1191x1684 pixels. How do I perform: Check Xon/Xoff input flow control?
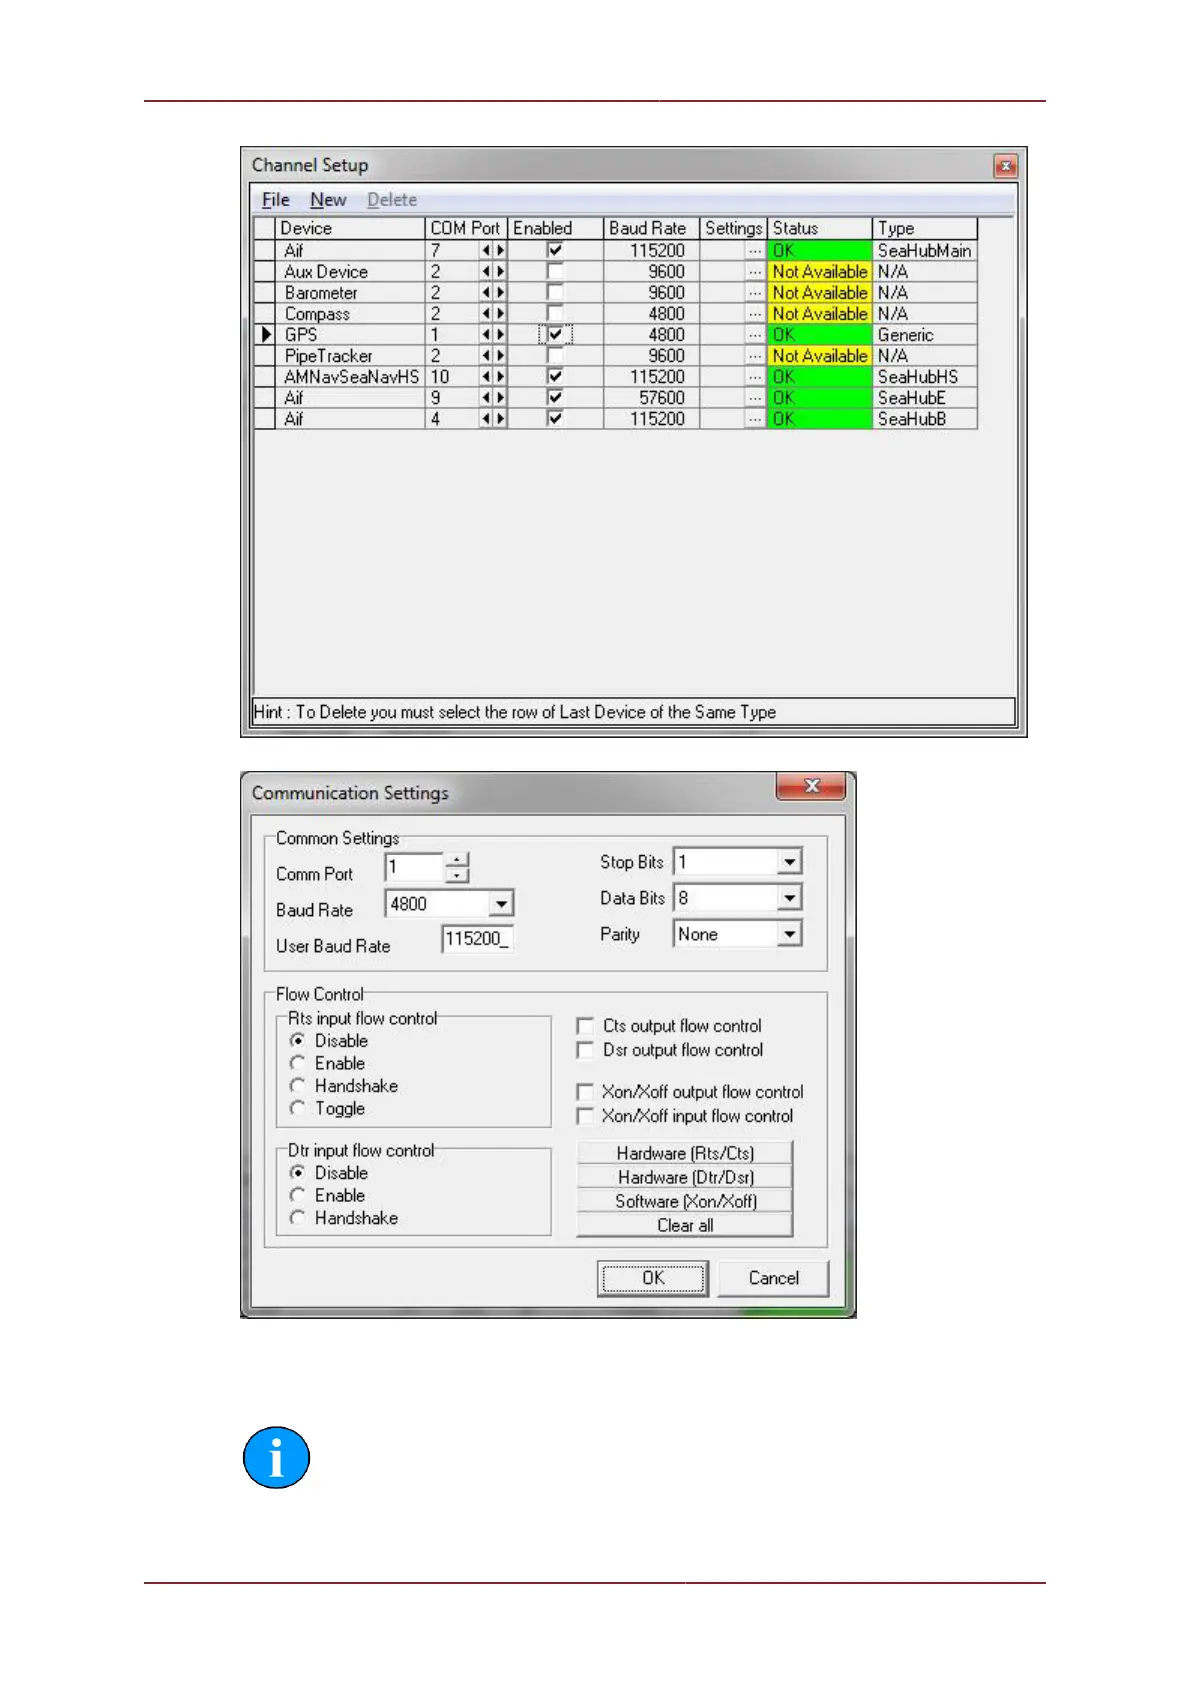585,1116
